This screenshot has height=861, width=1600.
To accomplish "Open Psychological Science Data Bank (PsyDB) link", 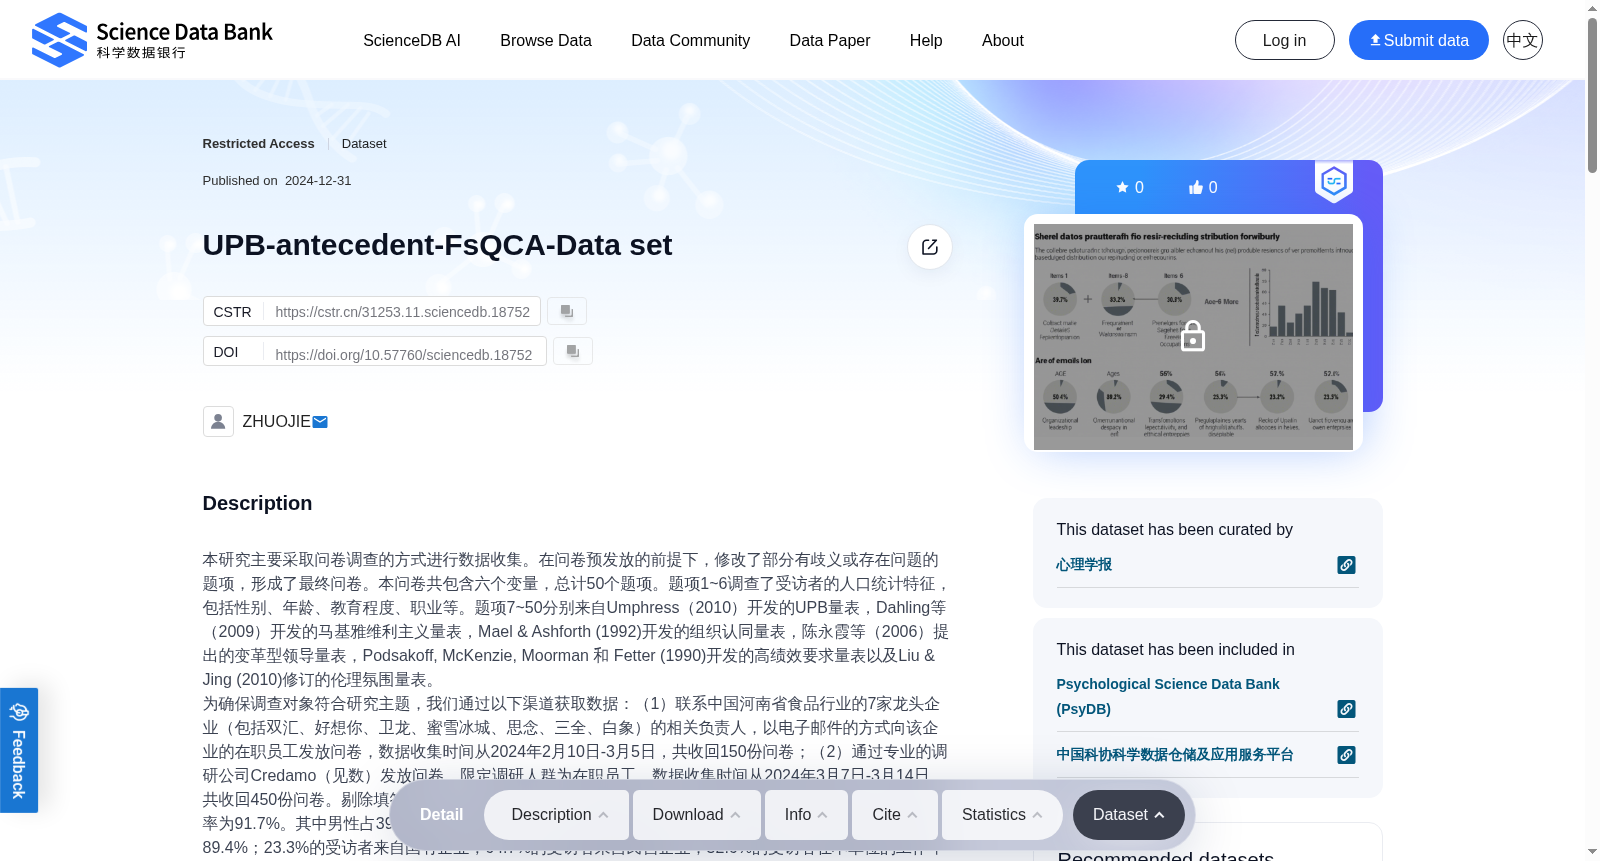I will 1168,696.
